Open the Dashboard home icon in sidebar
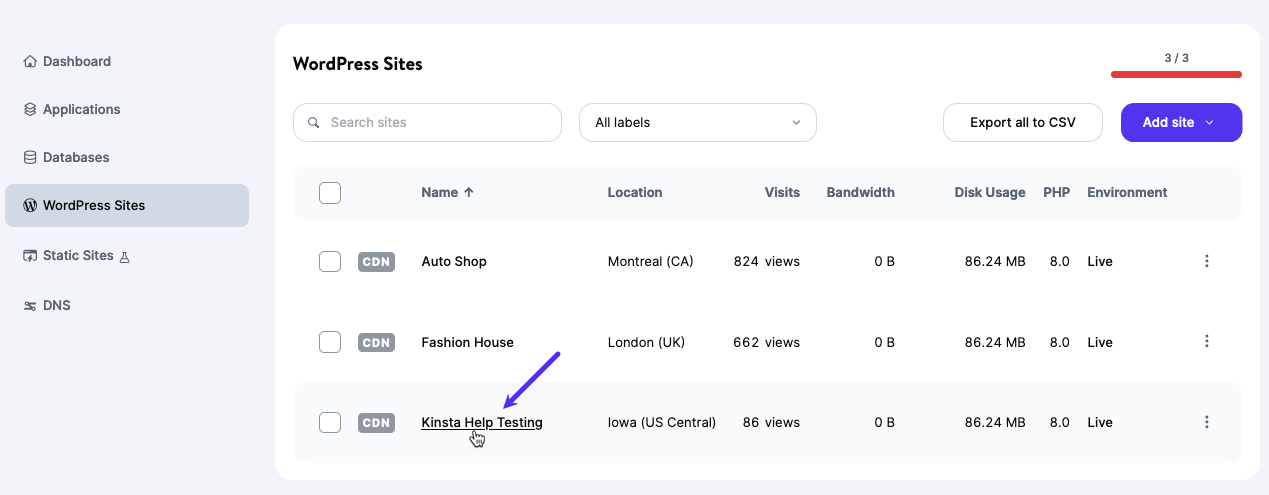1269x495 pixels. point(30,62)
